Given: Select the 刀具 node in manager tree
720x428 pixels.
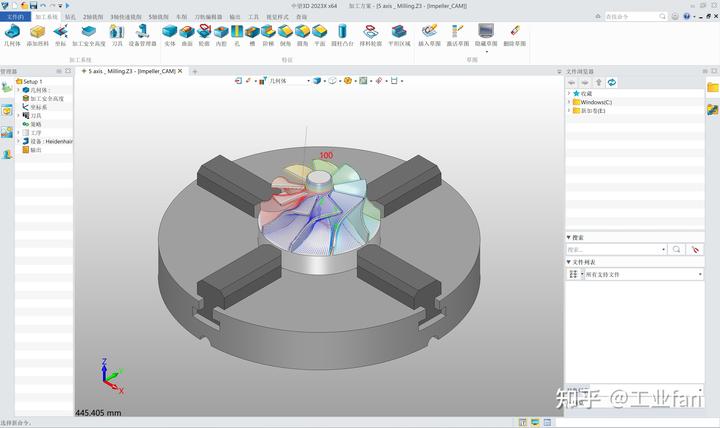Looking at the screenshot, I should tap(37, 115).
